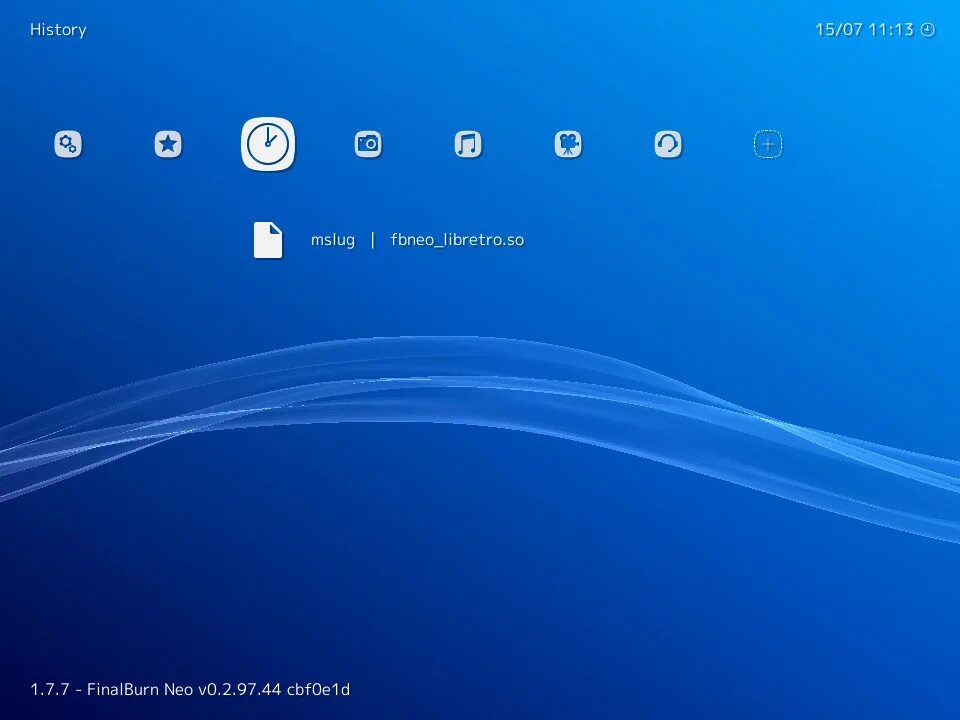
Task: Open the Images camera icon
Action: click(367, 144)
